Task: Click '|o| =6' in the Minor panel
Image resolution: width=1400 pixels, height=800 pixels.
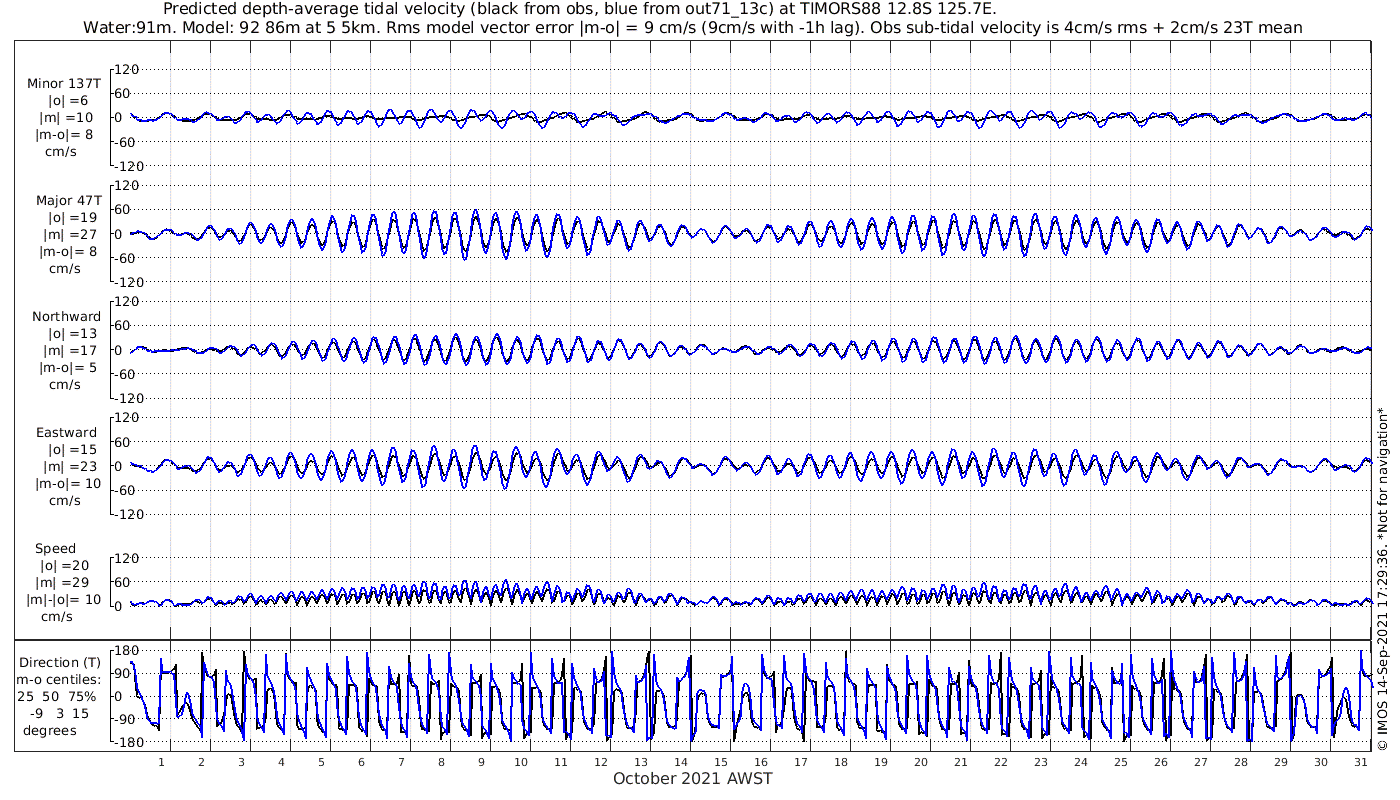Action: [68, 101]
